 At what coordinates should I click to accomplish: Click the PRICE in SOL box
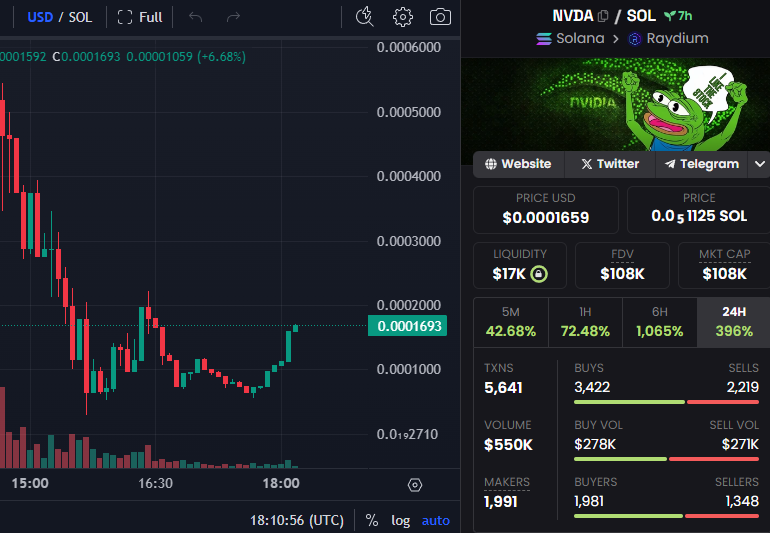tap(699, 210)
